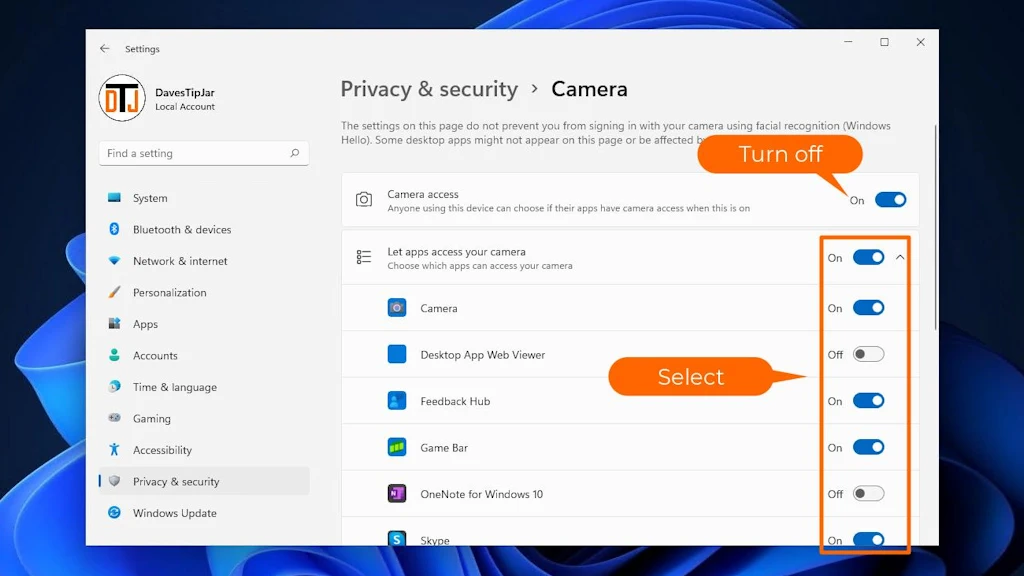Toggle Skype camera access switch

pyautogui.click(x=868, y=539)
